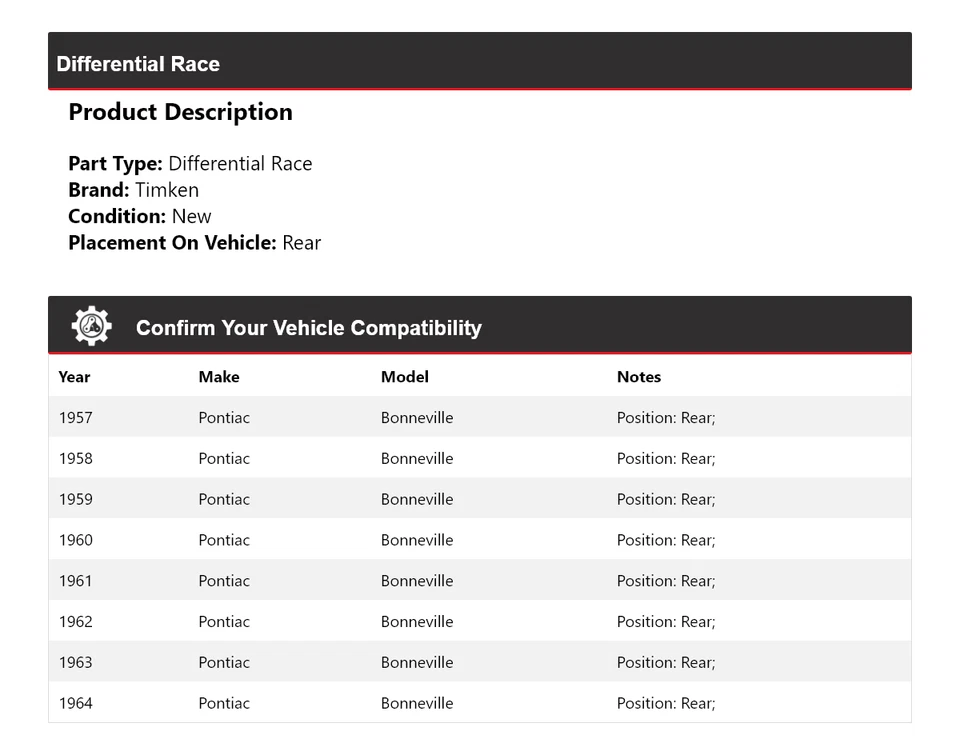Click the Brand: Timken text
The image size is (960, 755).
point(133,190)
